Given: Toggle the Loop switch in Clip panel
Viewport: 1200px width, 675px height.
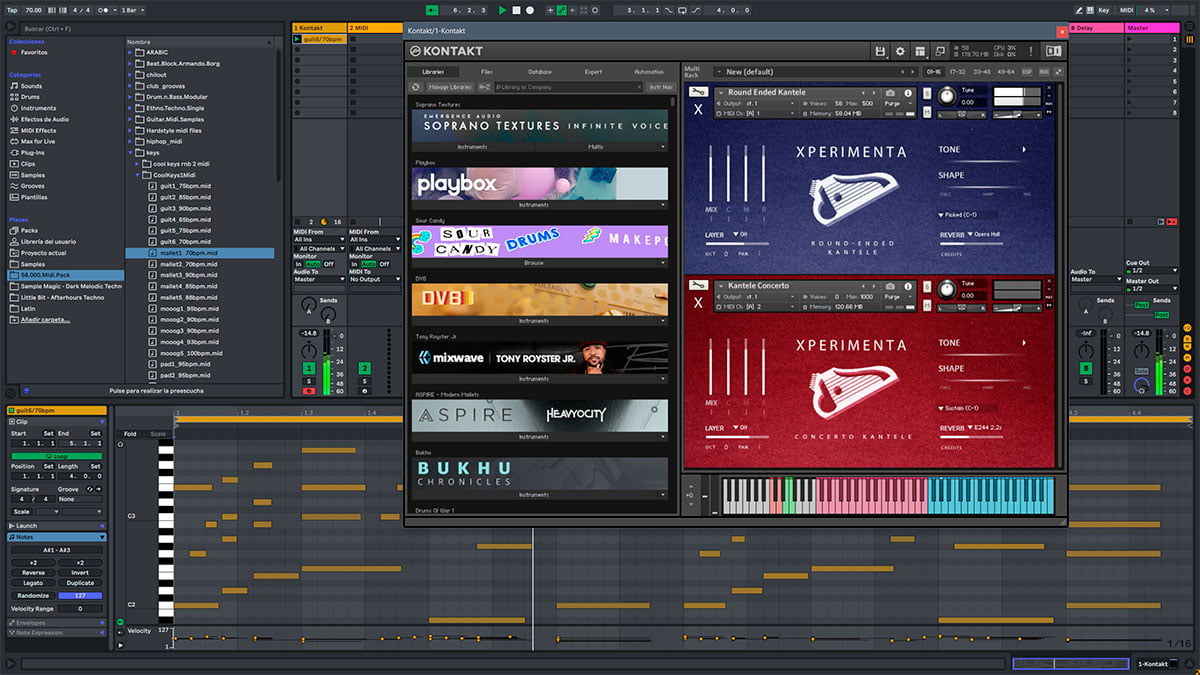Looking at the screenshot, I should (56, 456).
